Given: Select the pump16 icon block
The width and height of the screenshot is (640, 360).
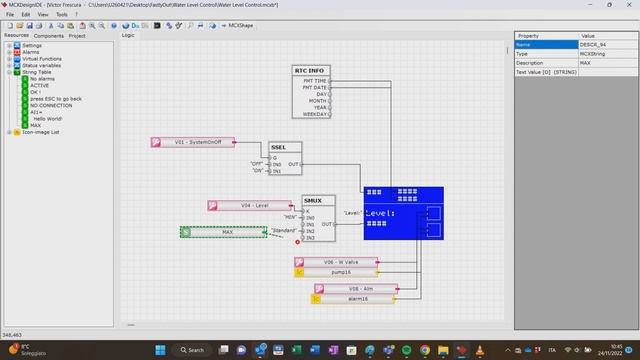Looking at the screenshot, I should 336,272.
